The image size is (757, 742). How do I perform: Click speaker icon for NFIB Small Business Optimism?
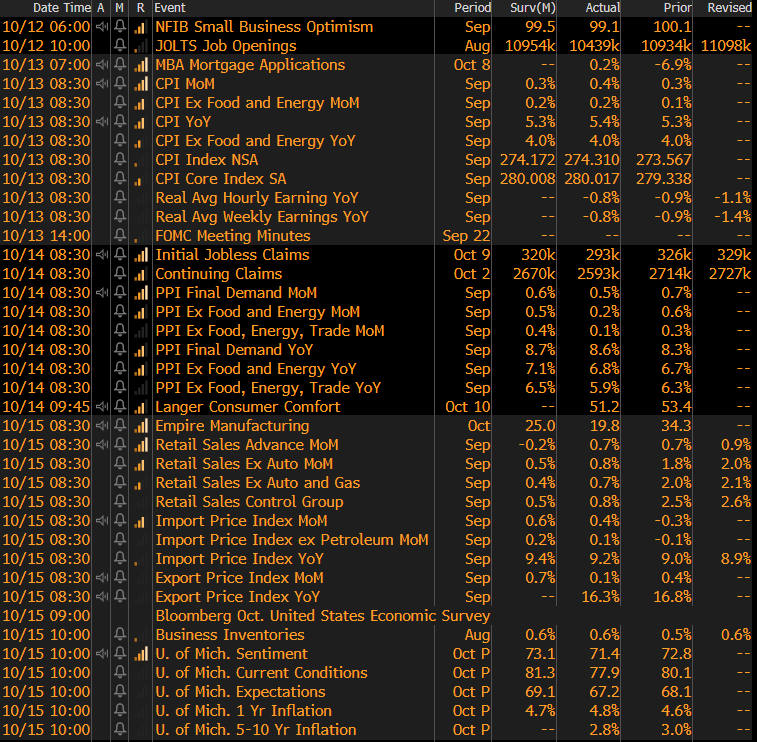101,27
